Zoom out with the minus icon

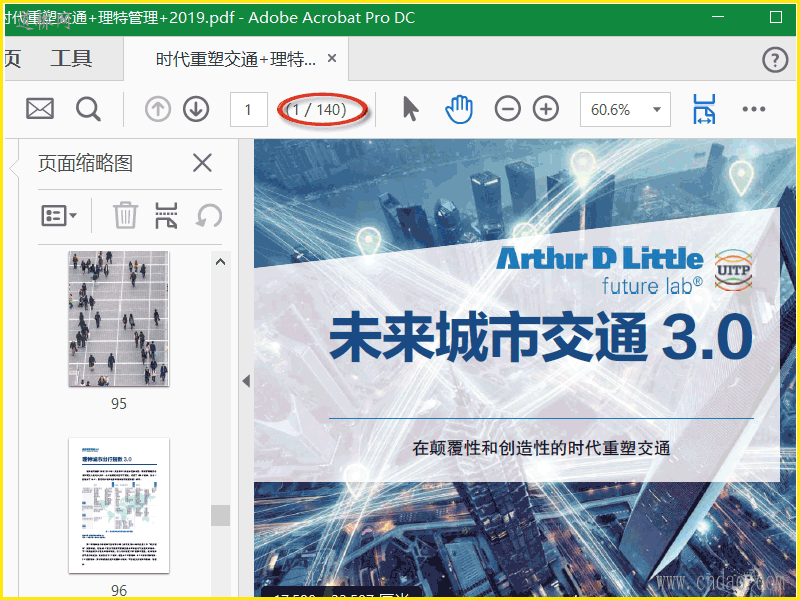click(x=508, y=109)
